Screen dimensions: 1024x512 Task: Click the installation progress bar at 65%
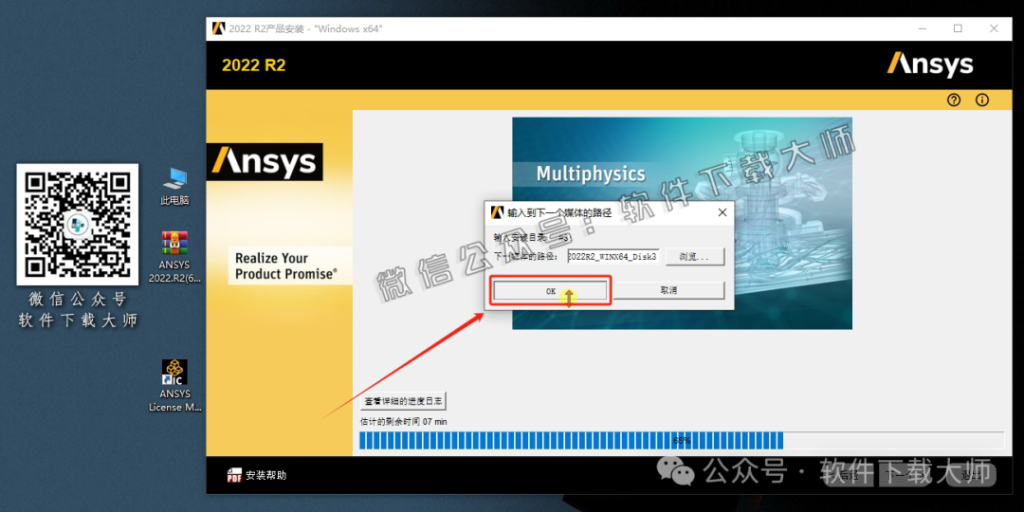pyautogui.click(x=681, y=441)
